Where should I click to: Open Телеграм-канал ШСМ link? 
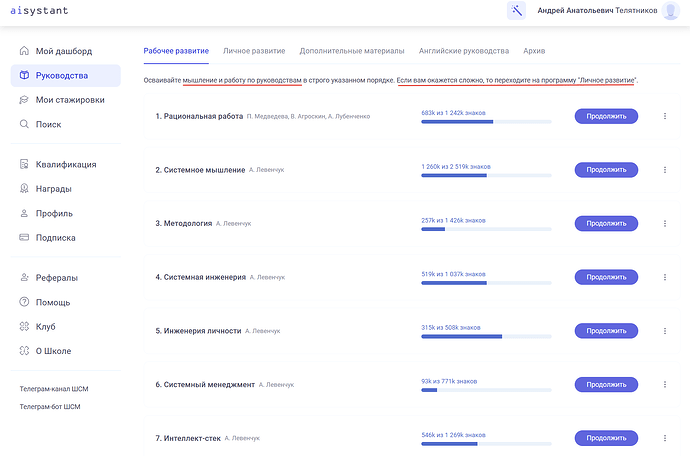tap(54, 389)
